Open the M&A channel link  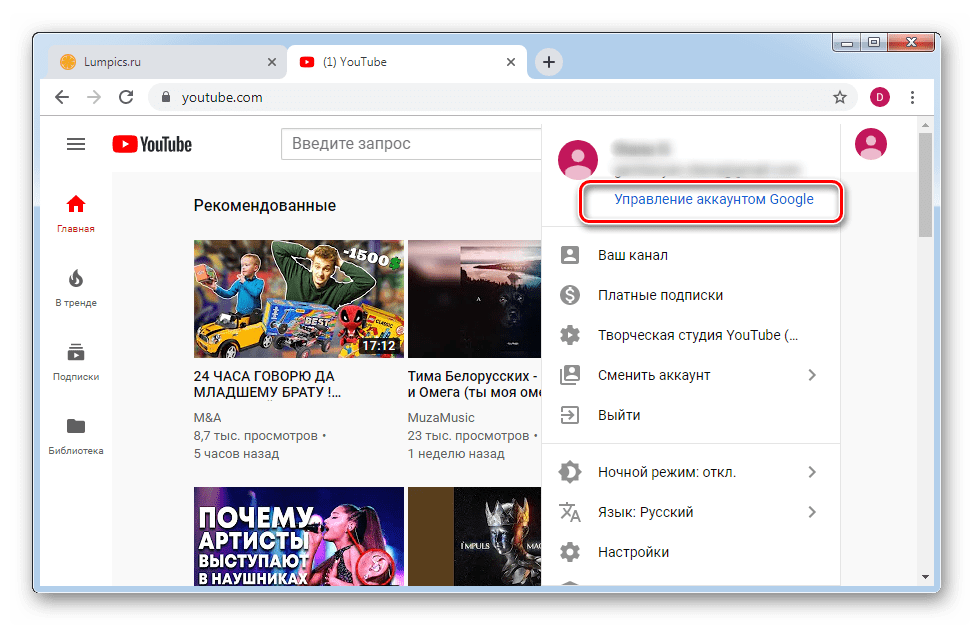(207, 418)
